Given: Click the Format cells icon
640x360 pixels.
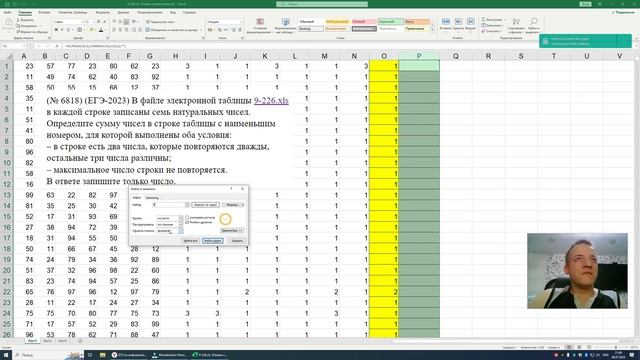Looking at the screenshot, I should 471,22.
